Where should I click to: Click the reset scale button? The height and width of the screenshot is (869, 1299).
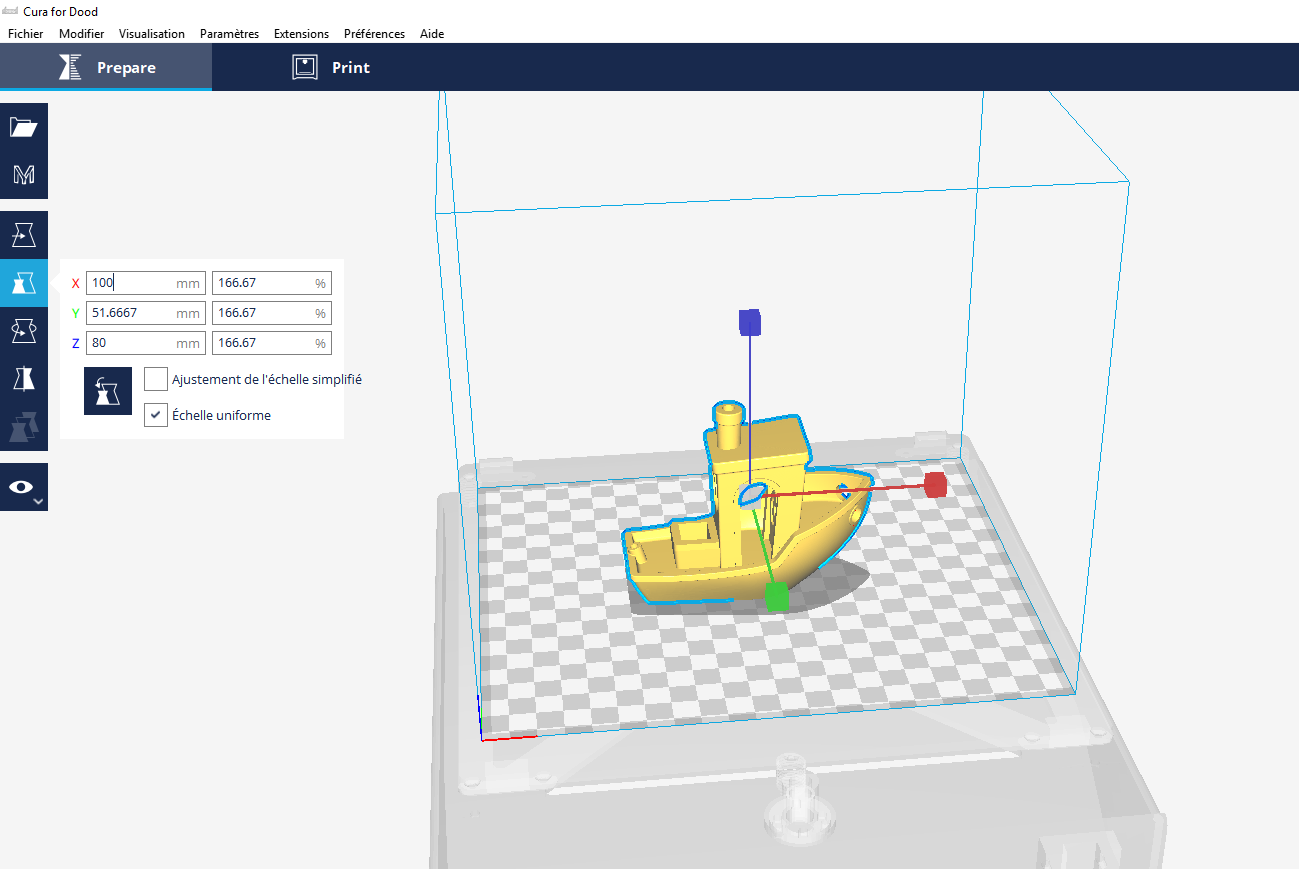coord(108,390)
